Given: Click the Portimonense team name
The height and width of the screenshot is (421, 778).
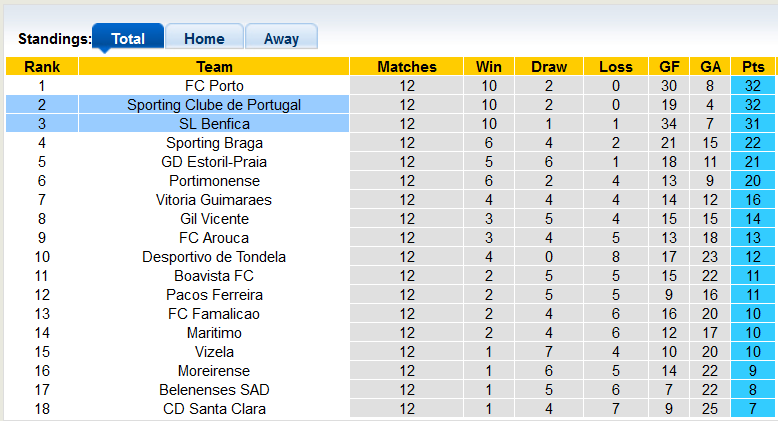Looking at the screenshot, I should click(214, 181).
